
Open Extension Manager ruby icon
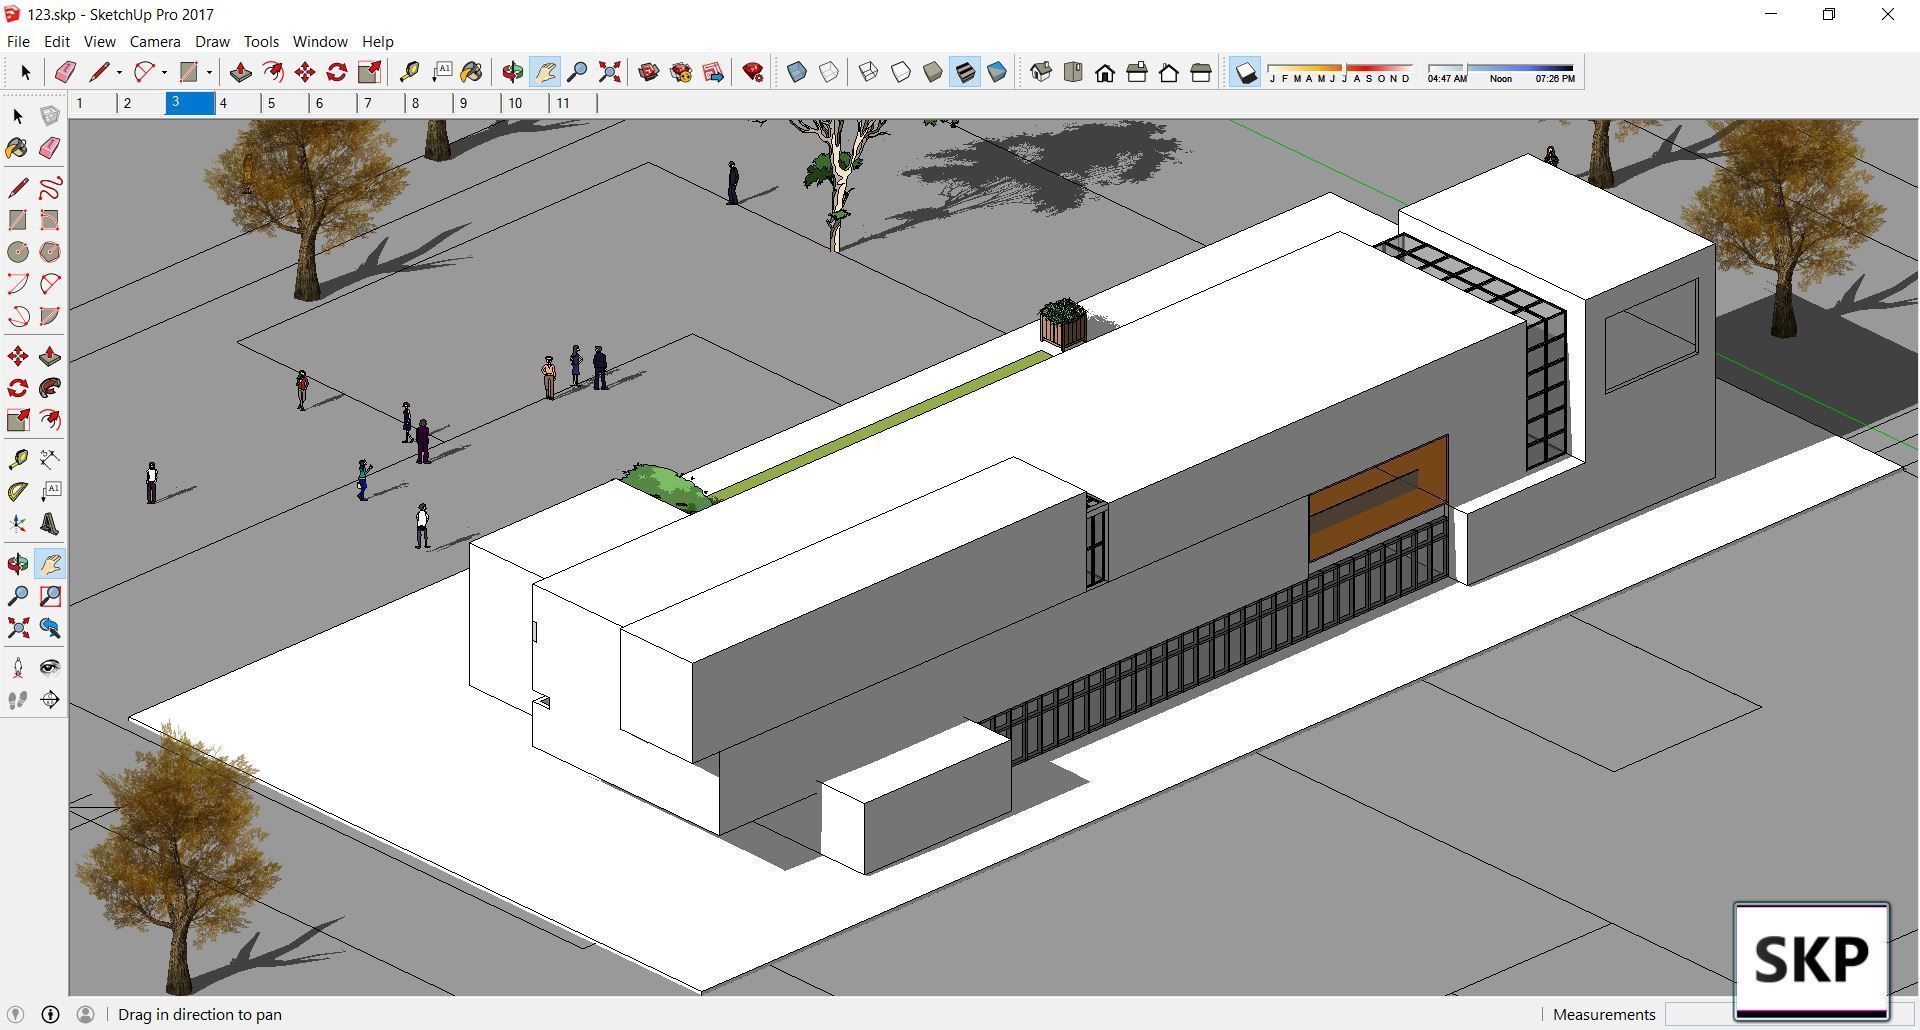pos(753,72)
